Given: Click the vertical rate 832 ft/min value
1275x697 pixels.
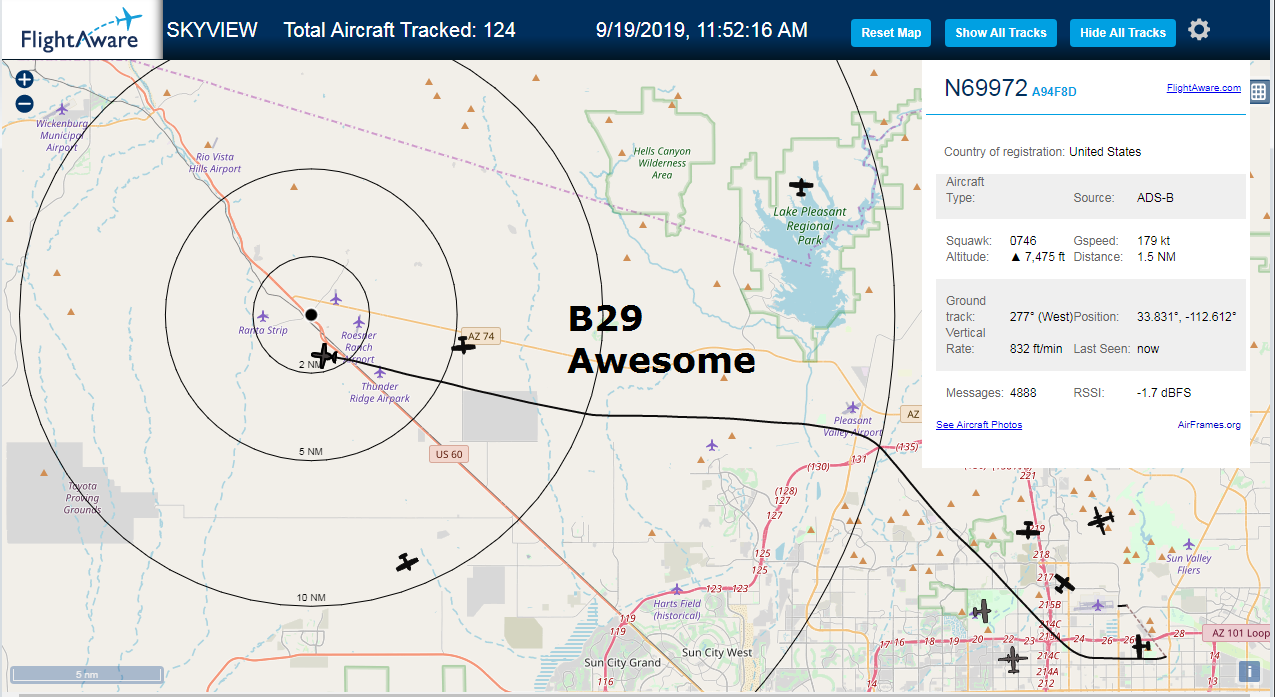Looking at the screenshot, I should [1037, 349].
